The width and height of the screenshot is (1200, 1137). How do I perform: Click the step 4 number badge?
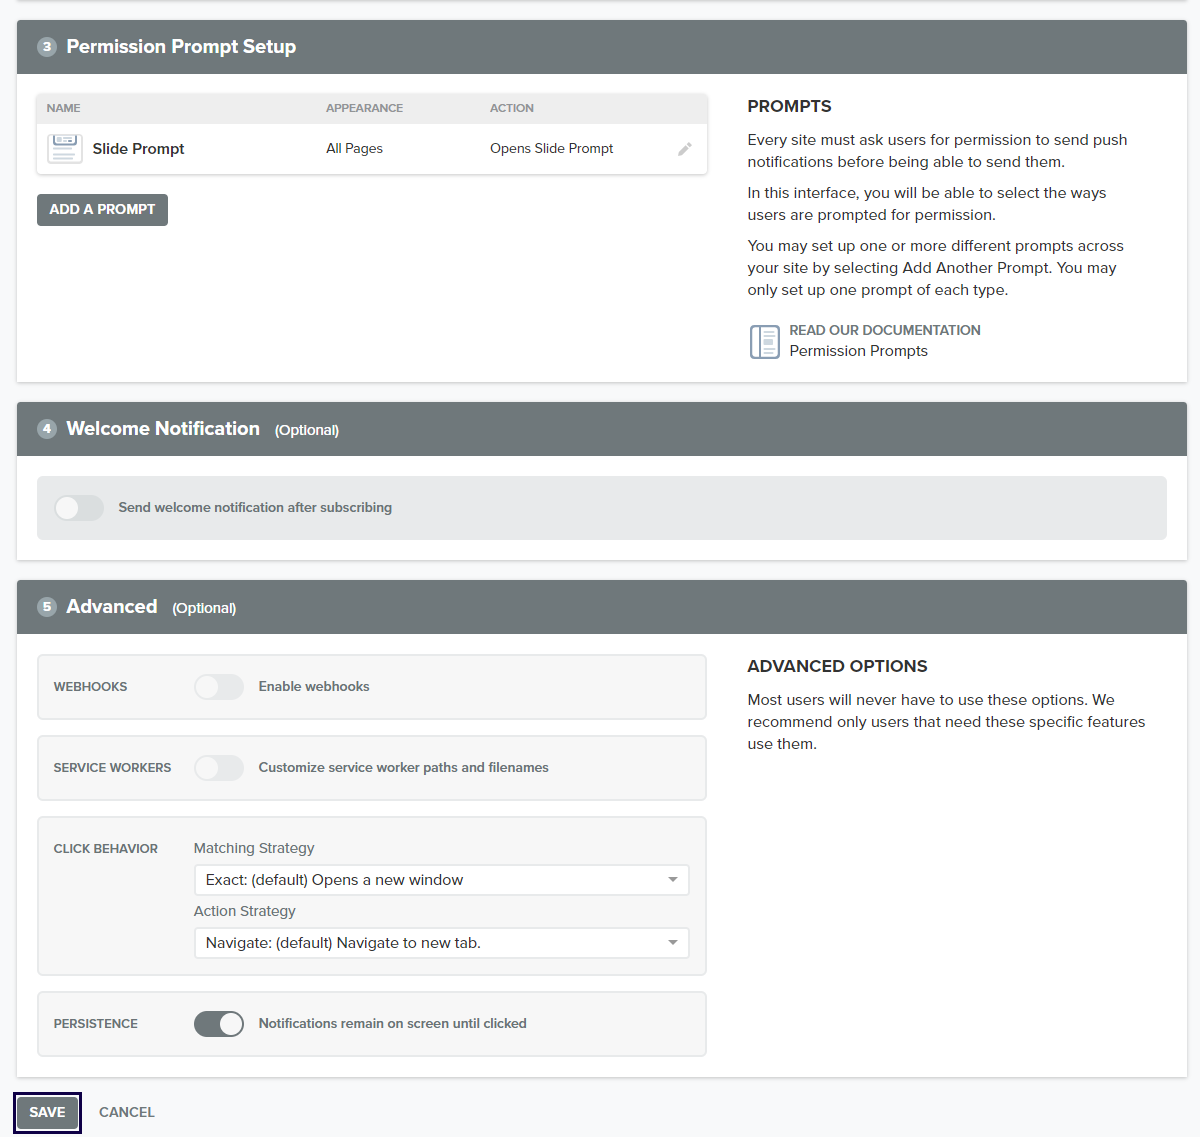(x=47, y=429)
